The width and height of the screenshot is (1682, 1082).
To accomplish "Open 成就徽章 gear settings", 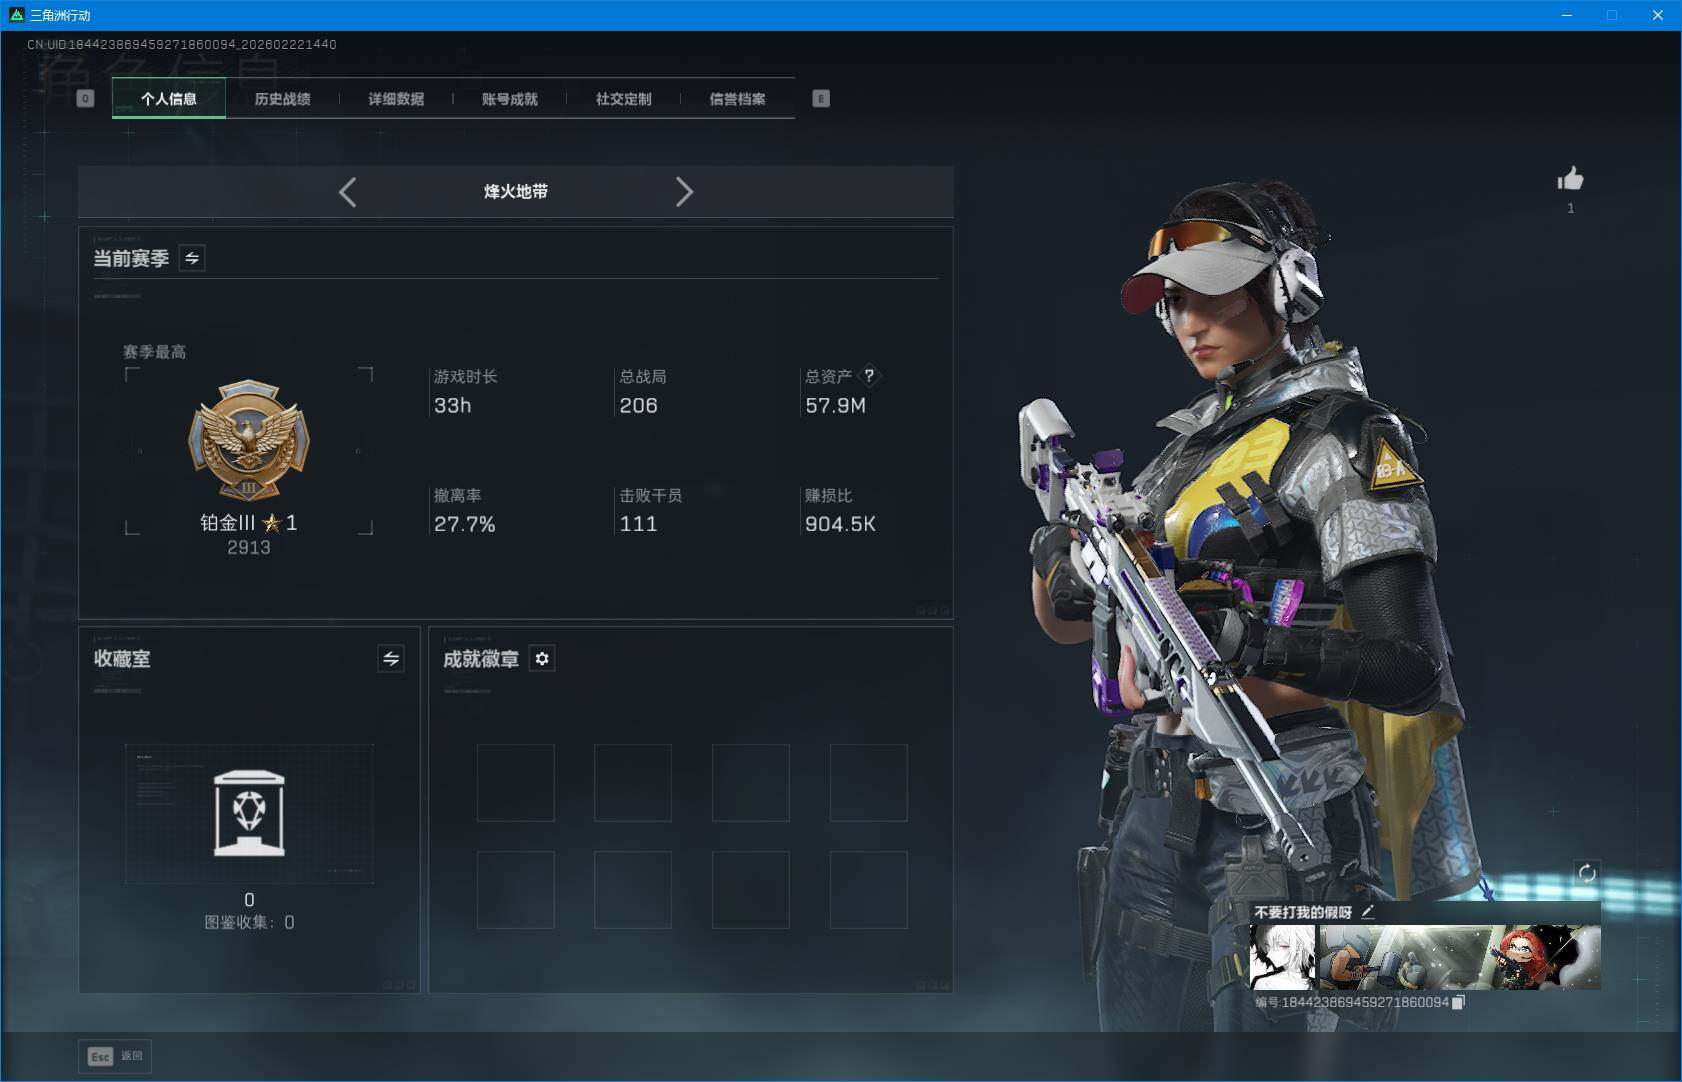I will [542, 658].
